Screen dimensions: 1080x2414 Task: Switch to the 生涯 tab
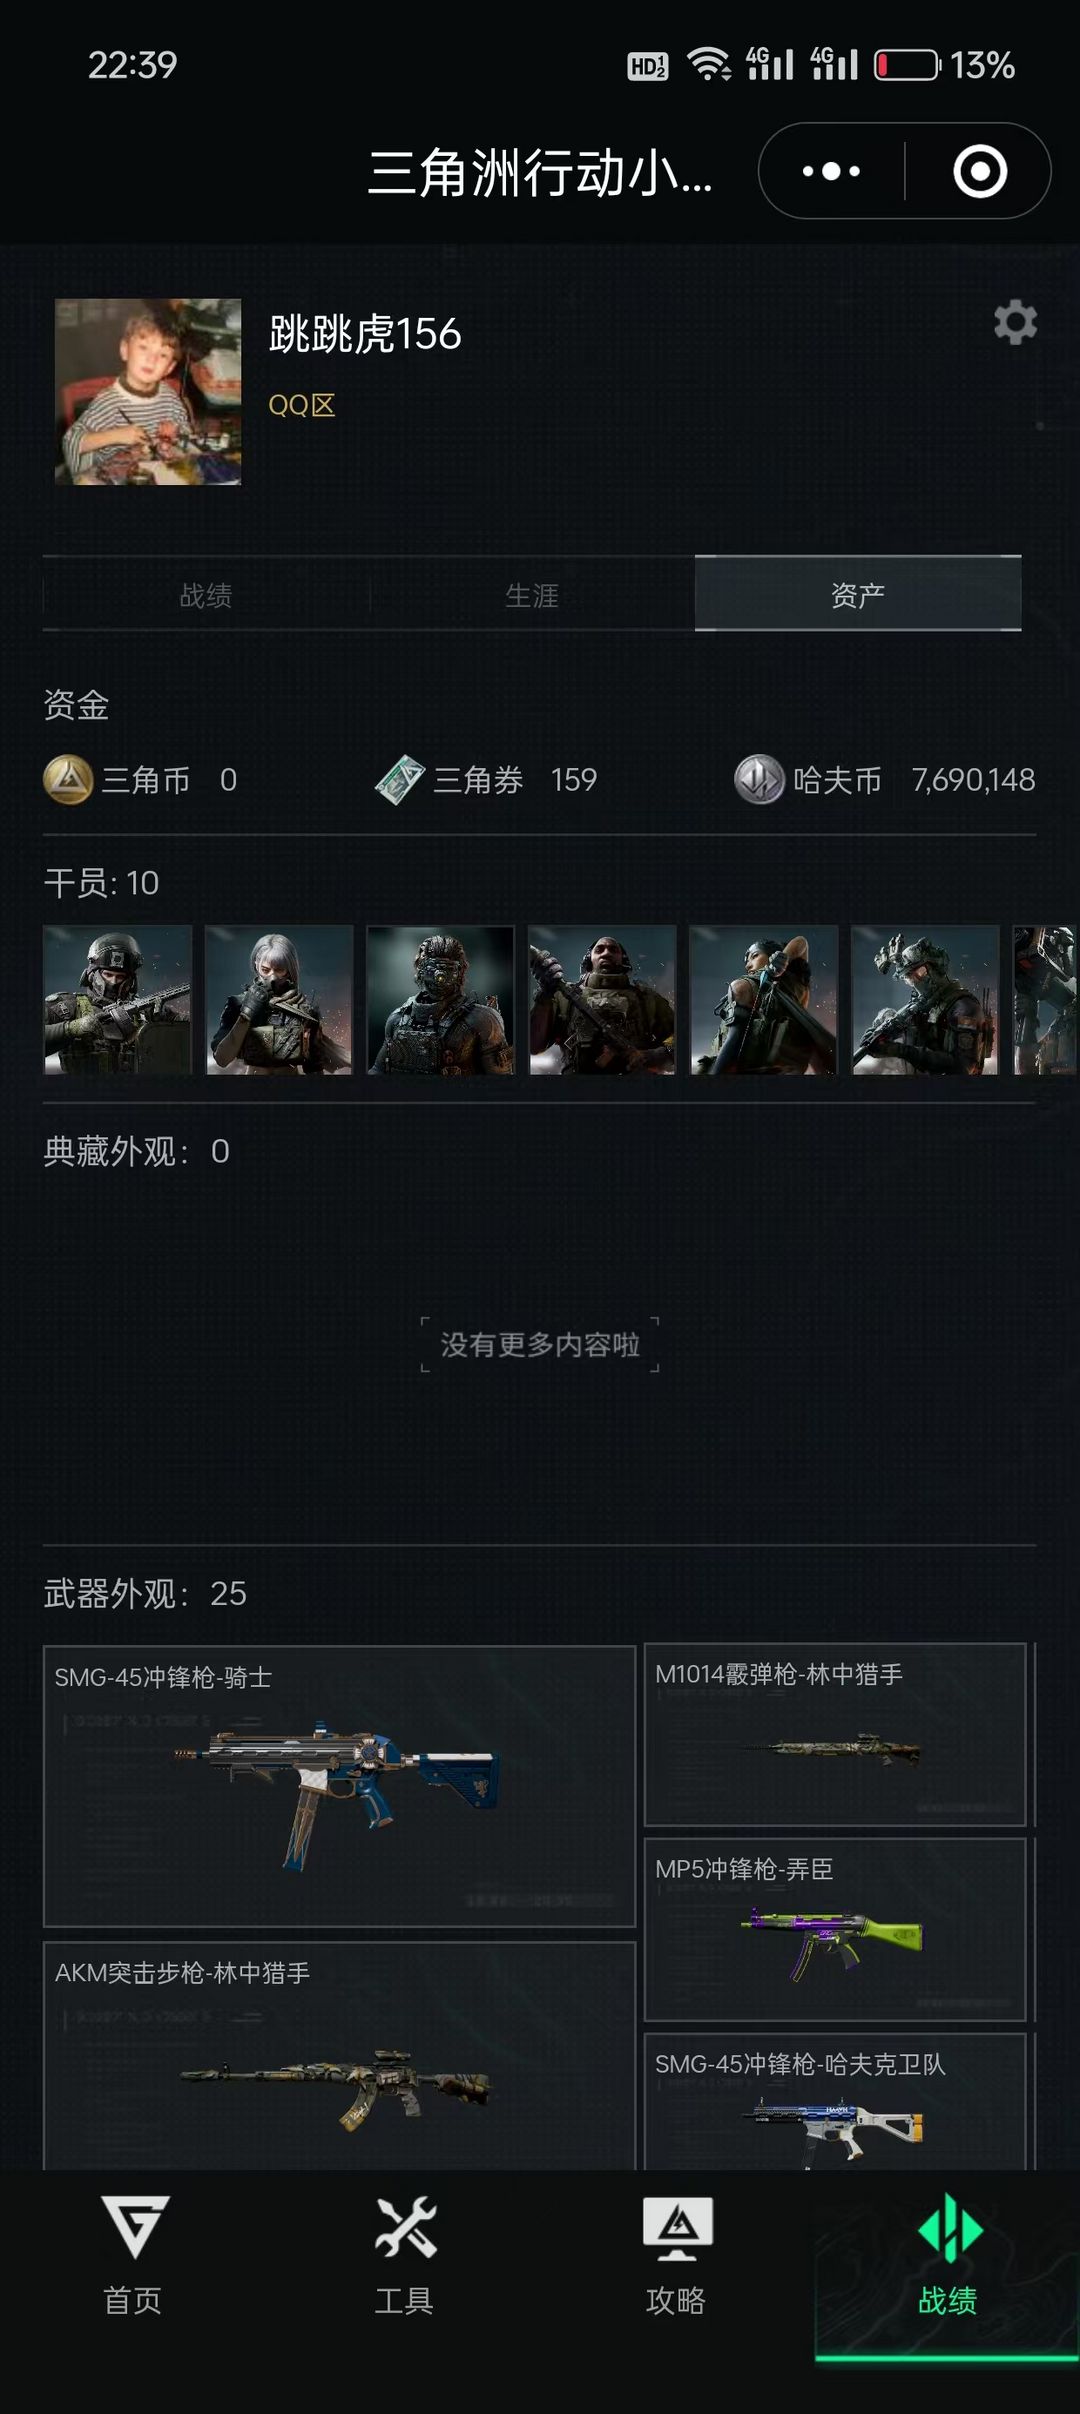click(x=532, y=595)
